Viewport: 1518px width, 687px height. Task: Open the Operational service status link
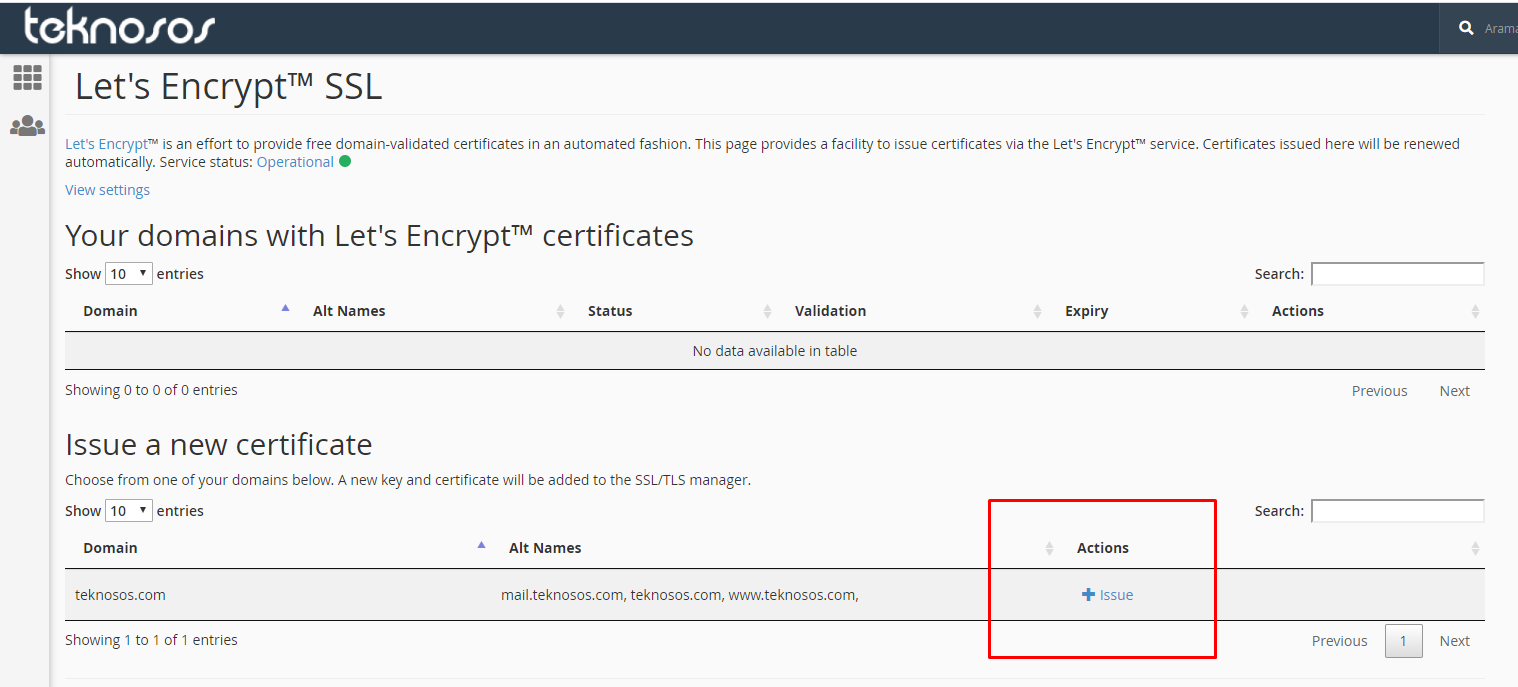[295, 161]
